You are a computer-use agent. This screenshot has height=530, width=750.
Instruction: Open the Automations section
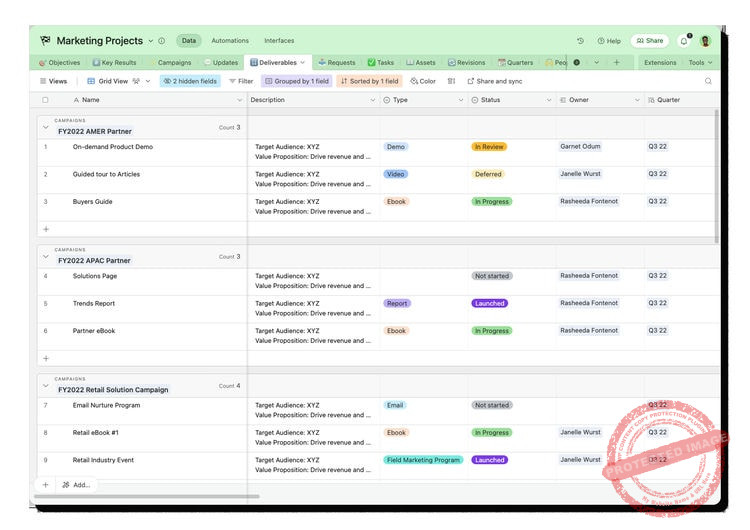pos(230,41)
